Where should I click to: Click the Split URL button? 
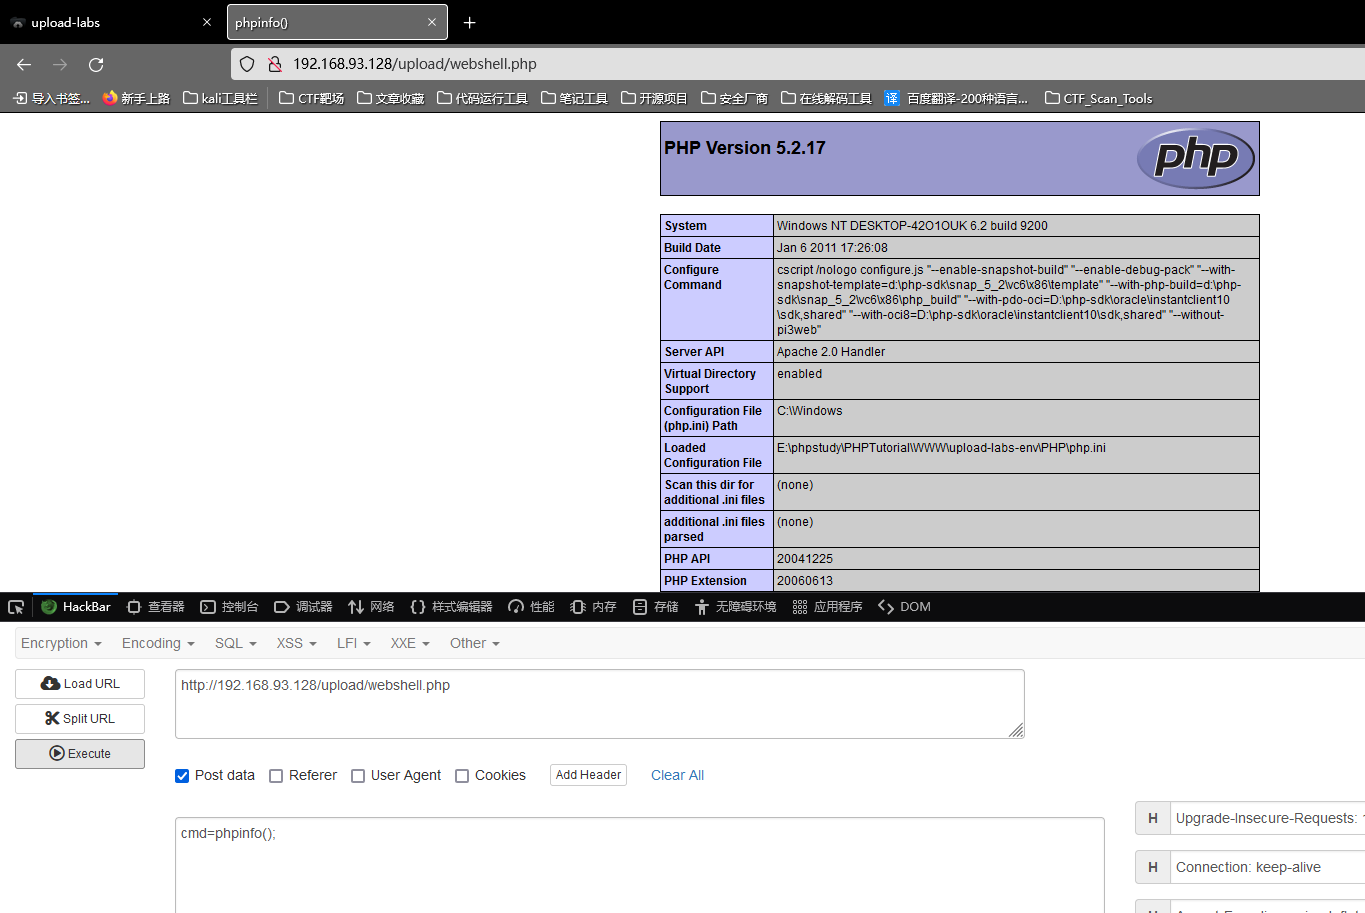tap(80, 719)
